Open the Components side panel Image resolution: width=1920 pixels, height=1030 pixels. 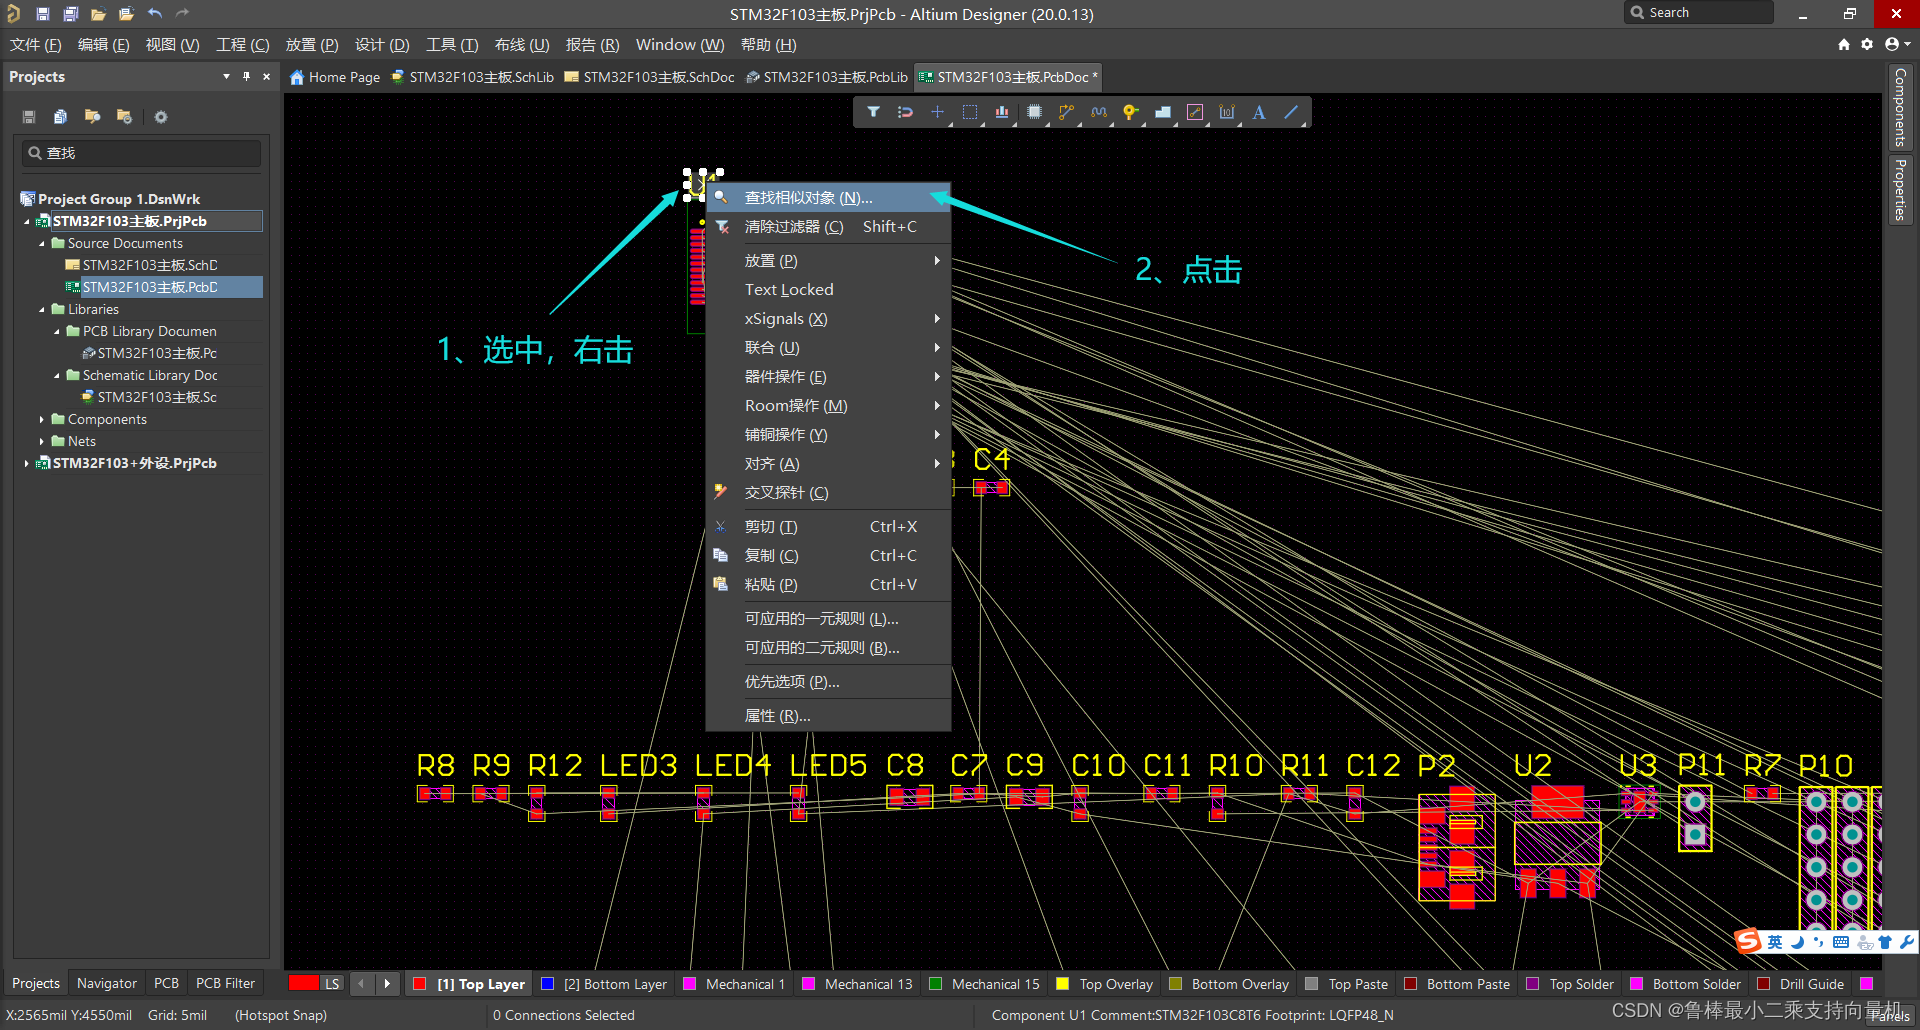pyautogui.click(x=1900, y=107)
